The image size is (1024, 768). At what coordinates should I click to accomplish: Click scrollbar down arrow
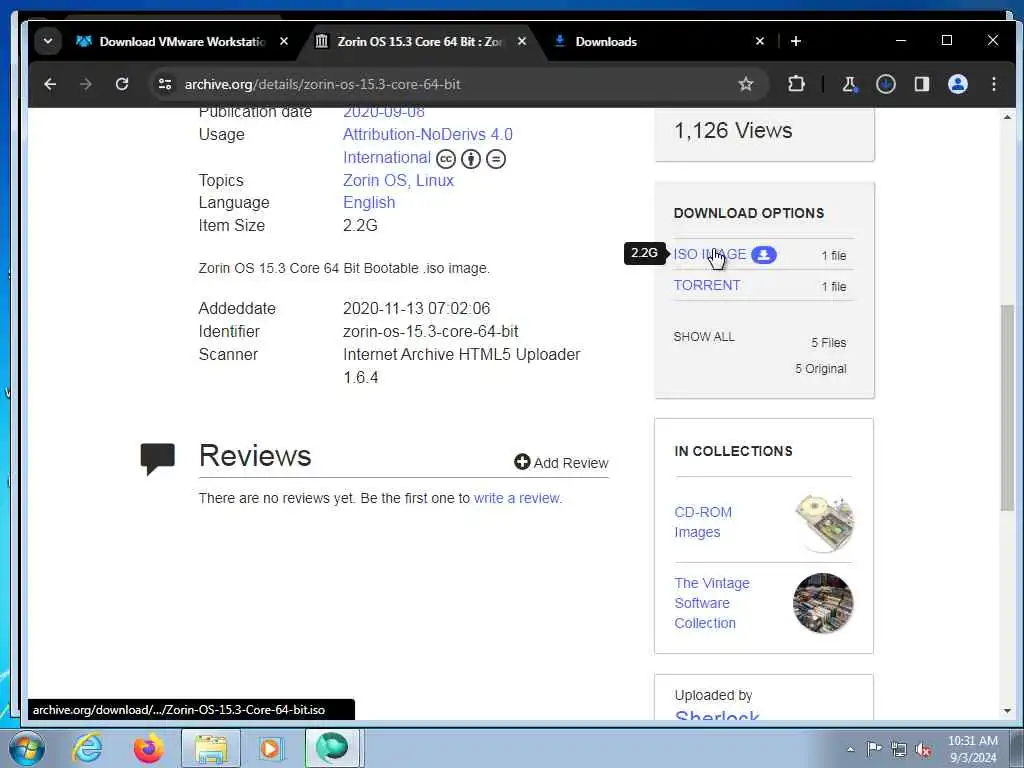(x=1007, y=711)
